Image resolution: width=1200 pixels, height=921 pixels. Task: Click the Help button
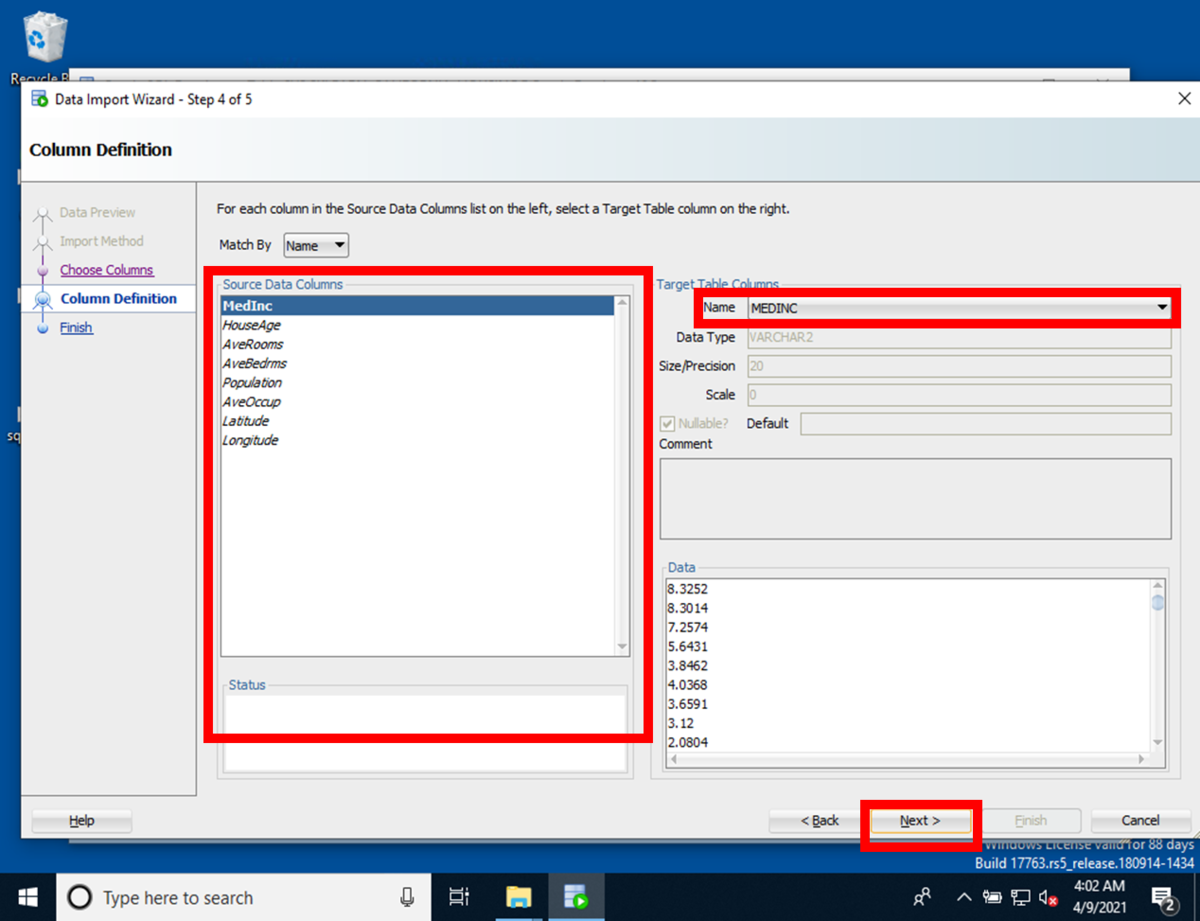tap(82, 821)
